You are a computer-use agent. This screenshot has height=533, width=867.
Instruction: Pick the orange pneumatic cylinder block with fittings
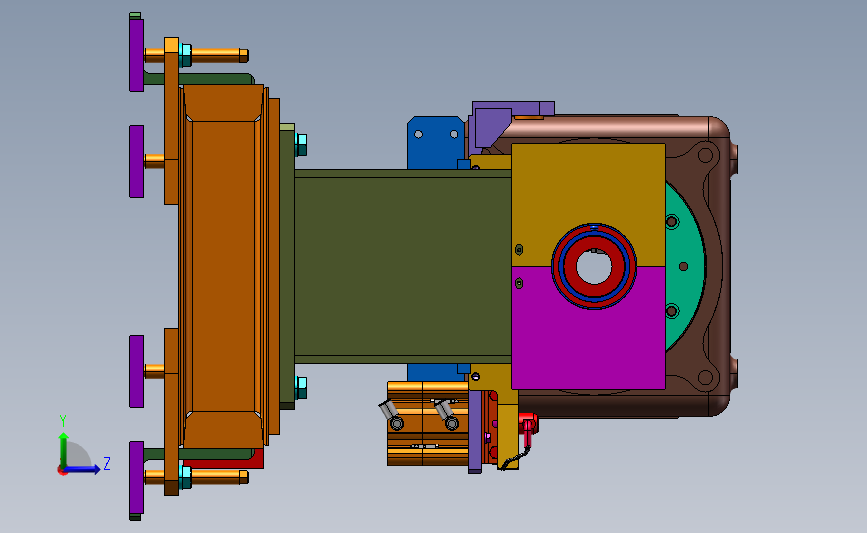427,424
